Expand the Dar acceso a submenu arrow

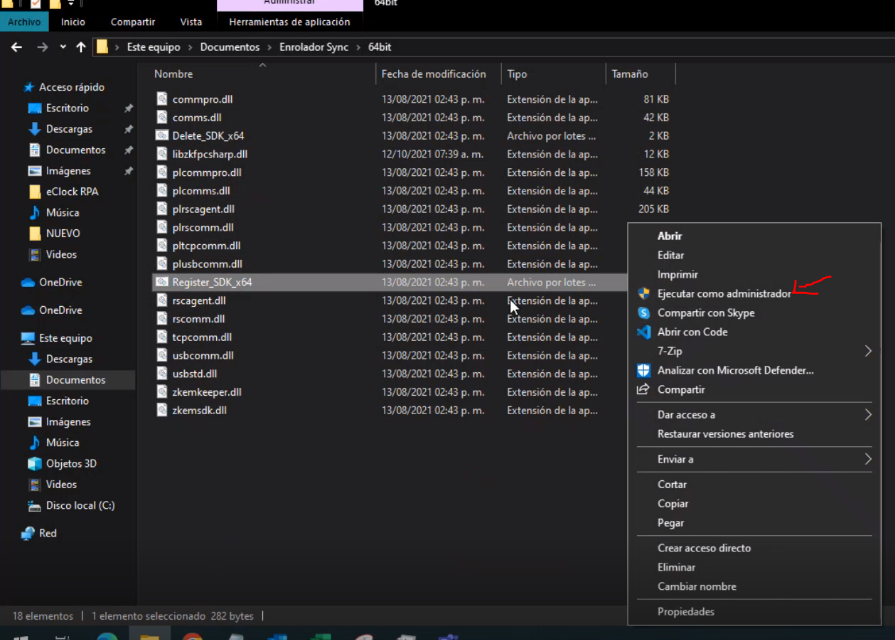tap(868, 414)
